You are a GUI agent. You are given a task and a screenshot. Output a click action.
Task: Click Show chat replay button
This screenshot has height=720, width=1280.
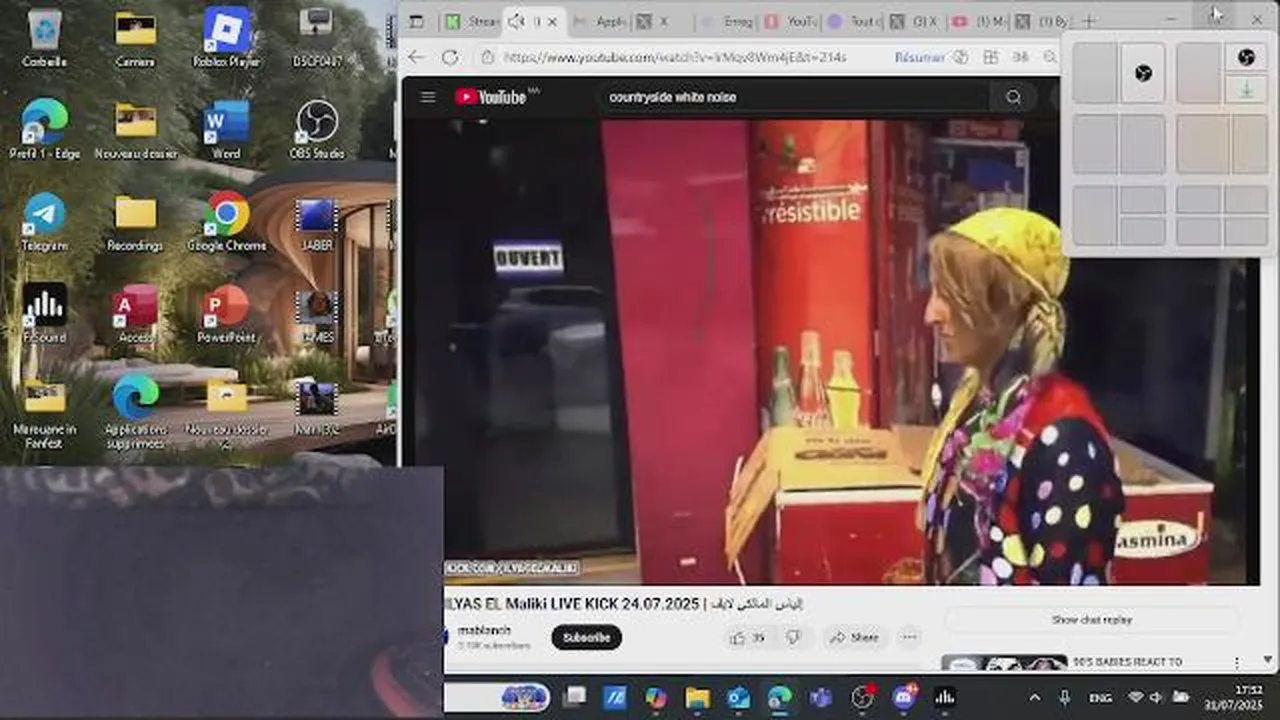(1091, 620)
